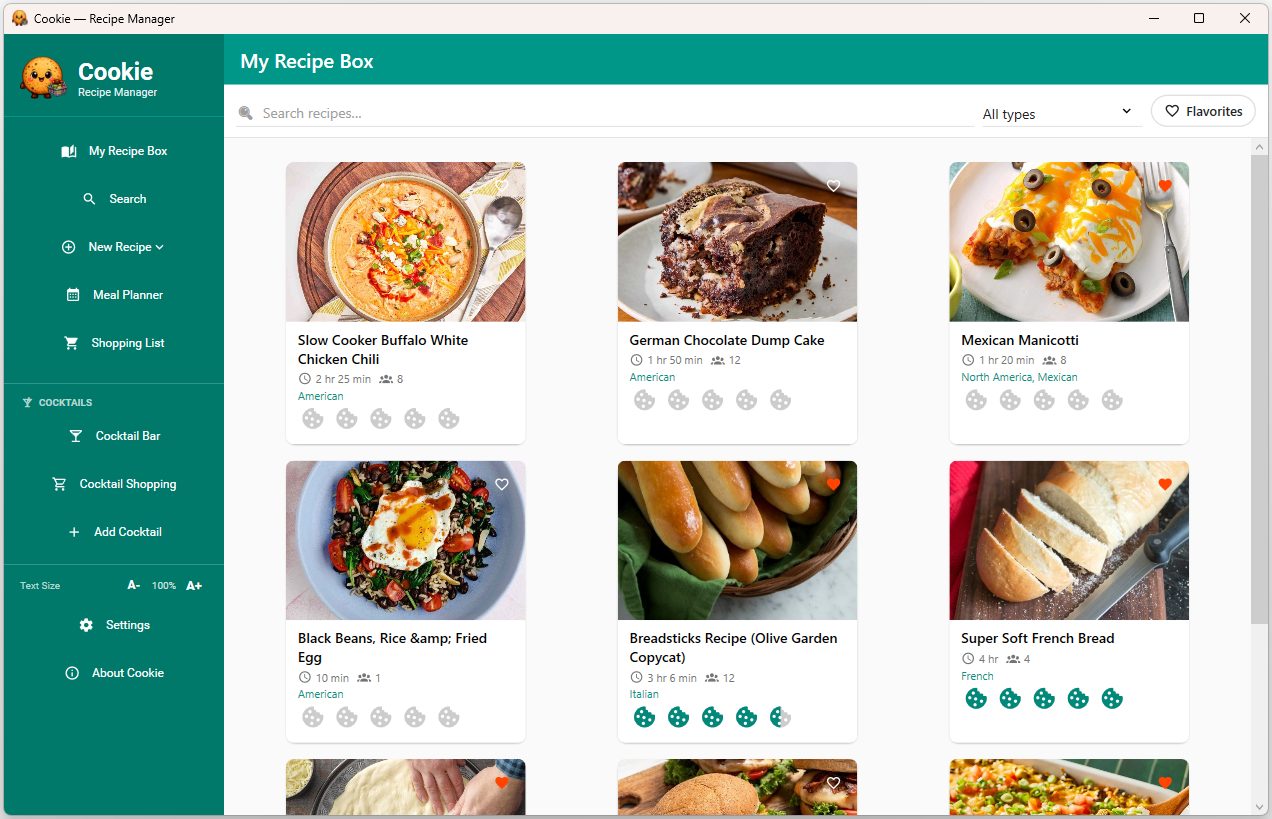
Task: Open Settings
Action: [114, 625]
